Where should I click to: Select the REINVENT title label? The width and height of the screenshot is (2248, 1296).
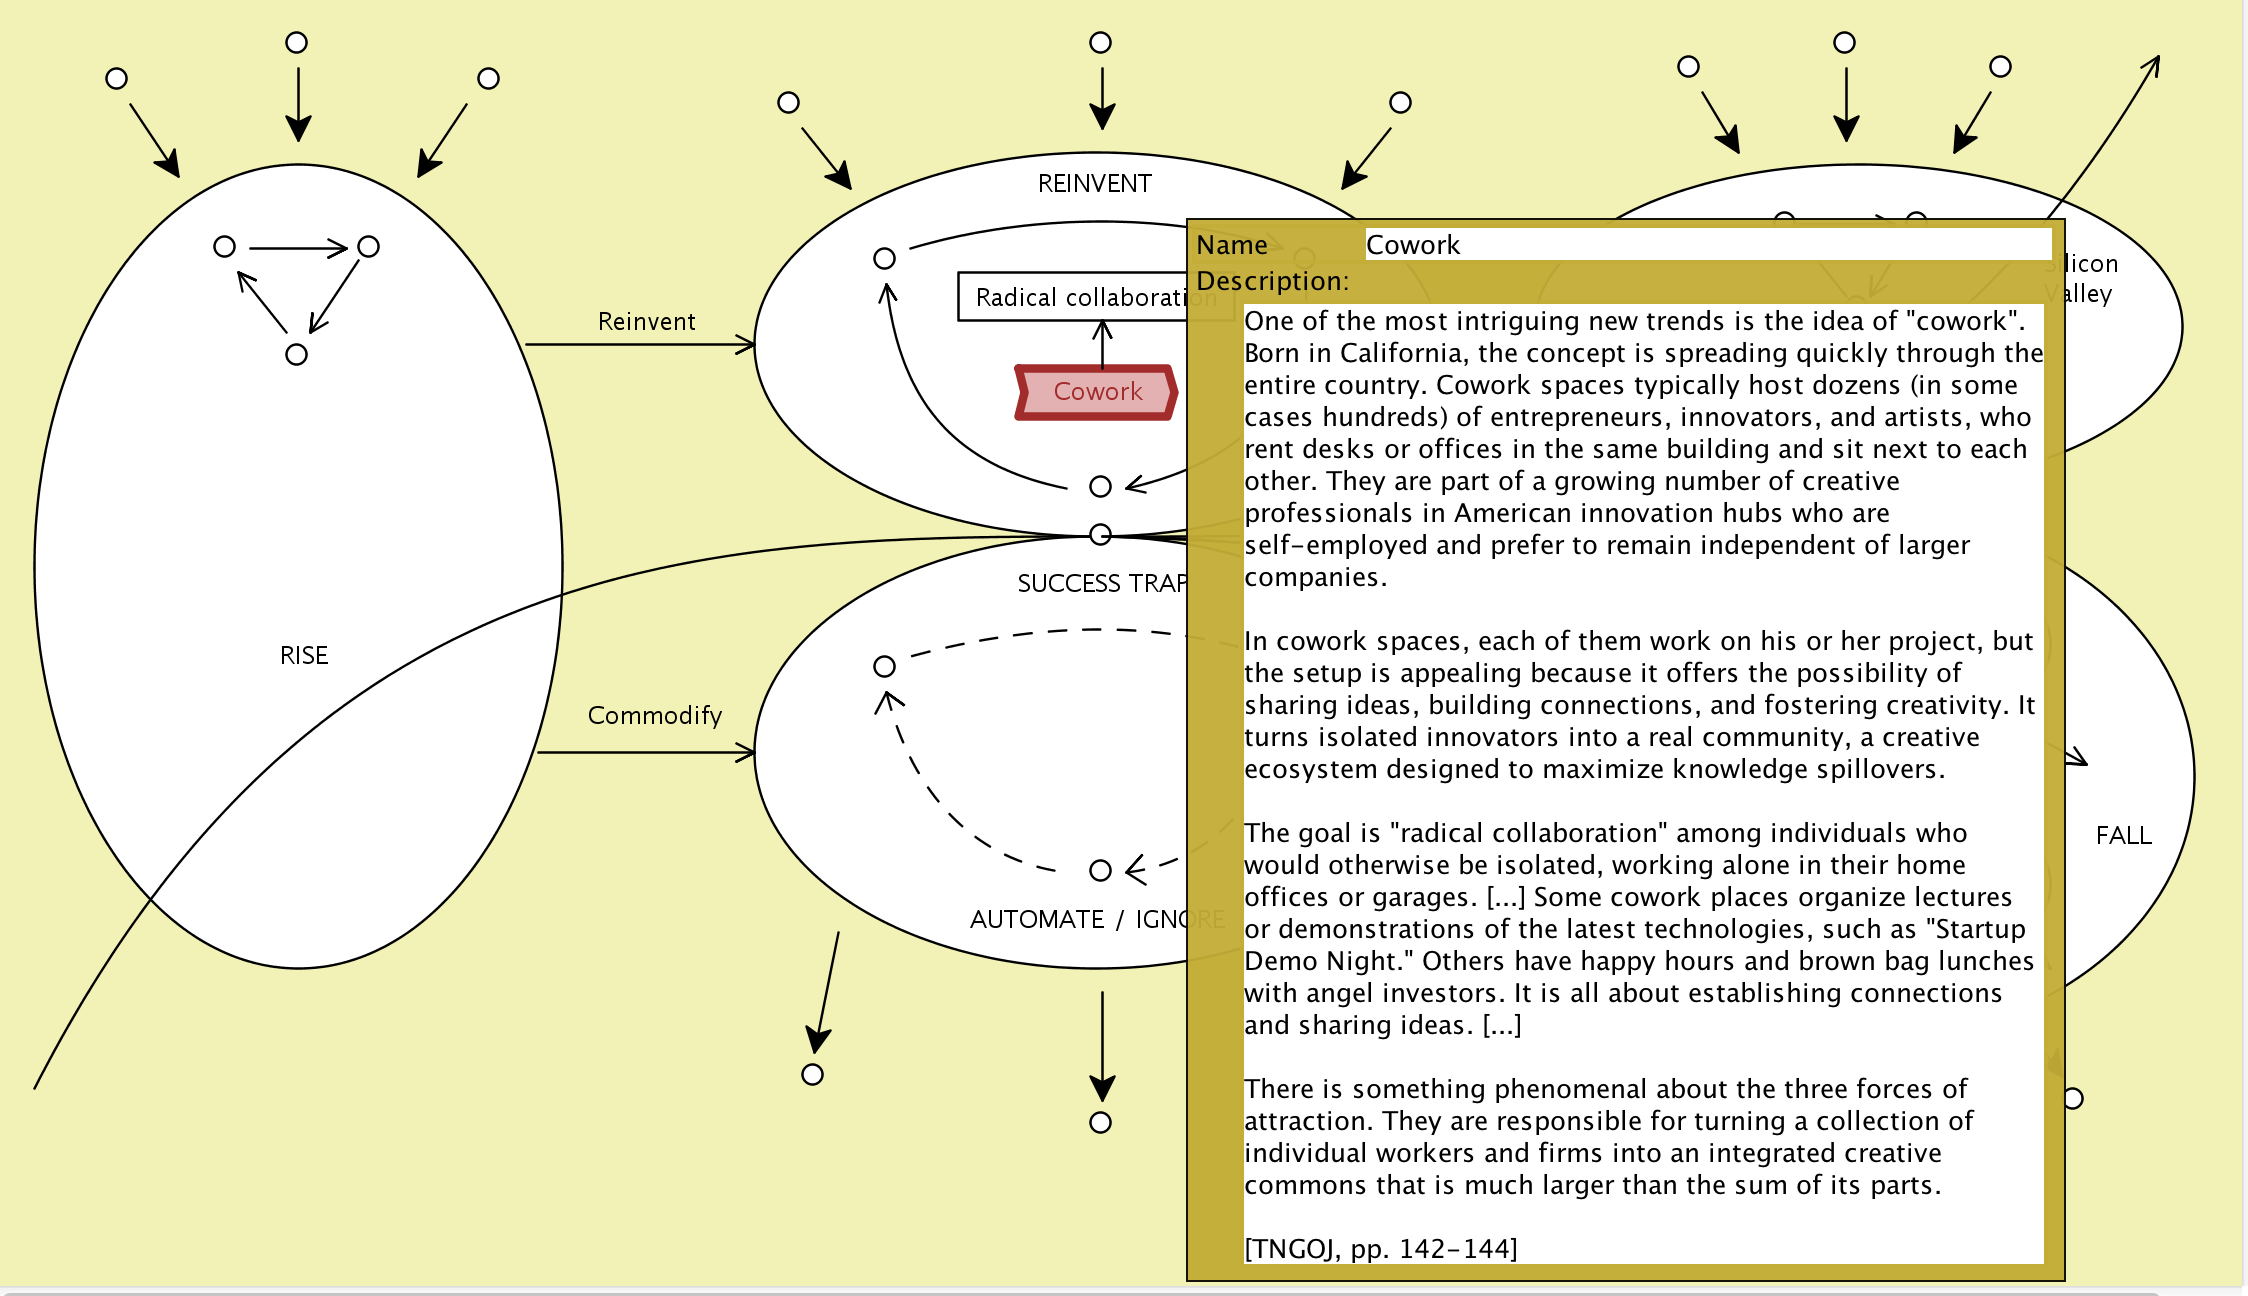pos(1094,184)
